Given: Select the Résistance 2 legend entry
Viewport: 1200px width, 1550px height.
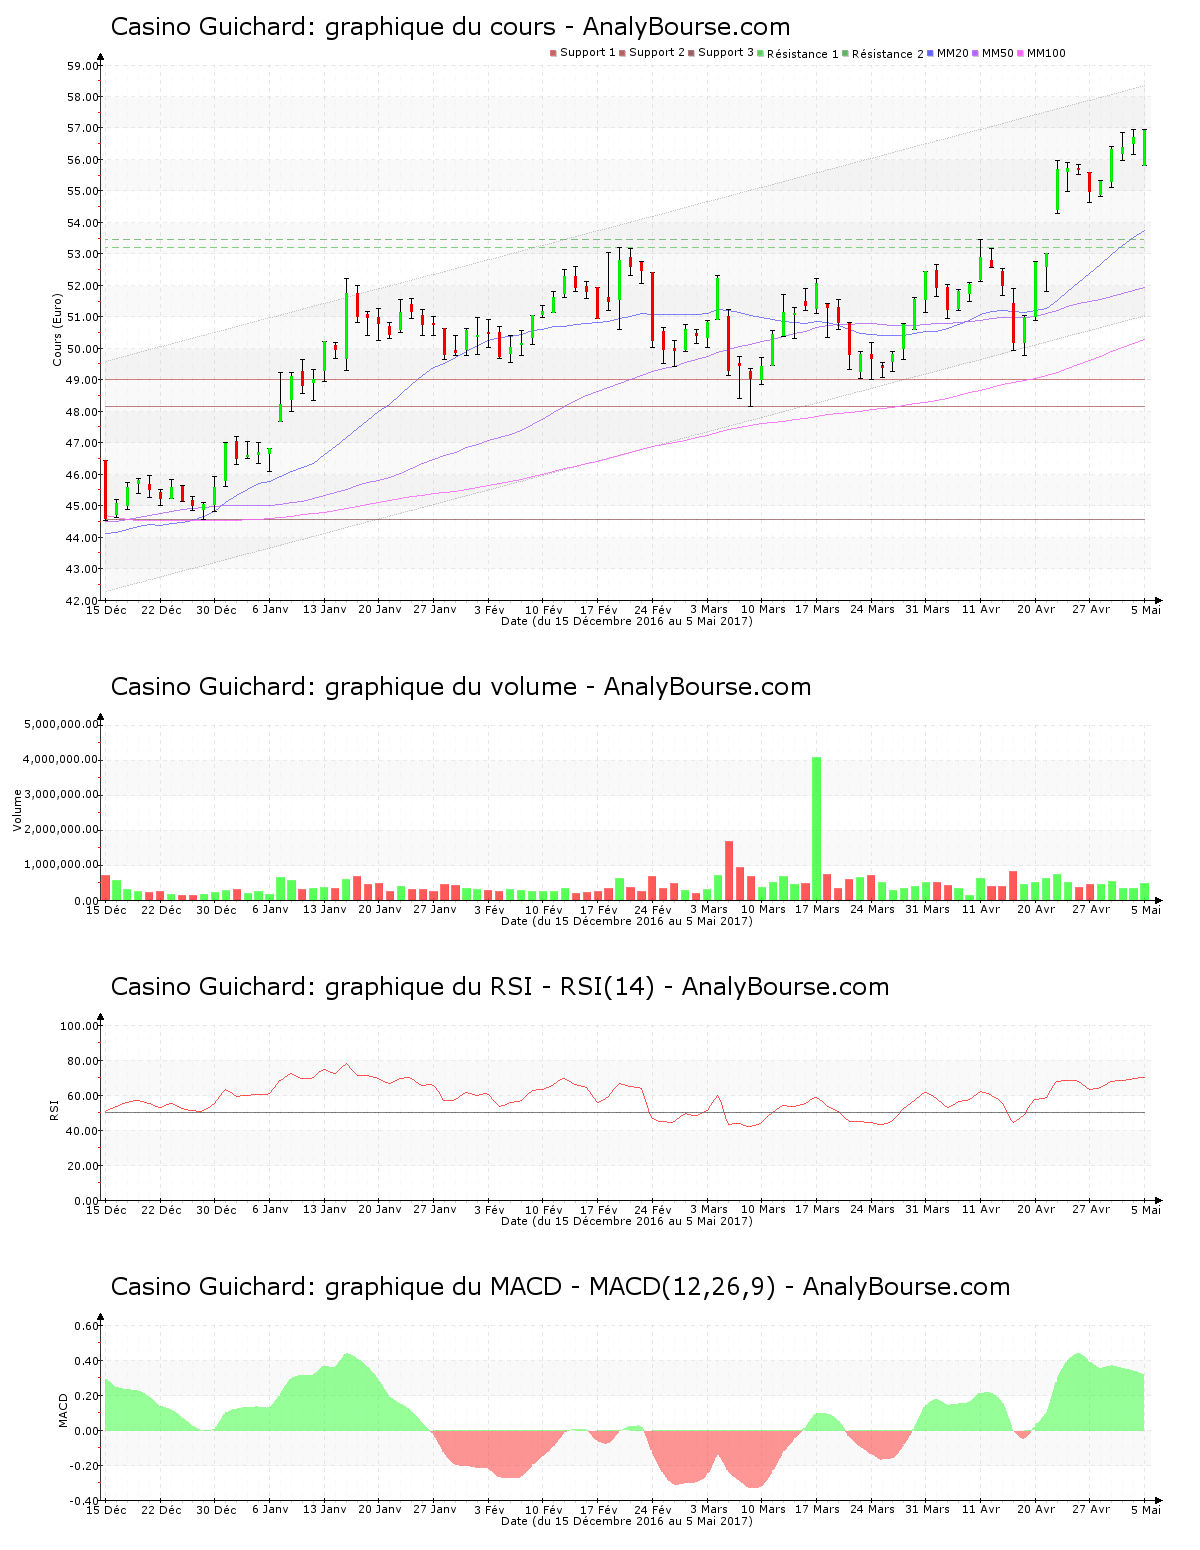Looking at the screenshot, I should (883, 54).
